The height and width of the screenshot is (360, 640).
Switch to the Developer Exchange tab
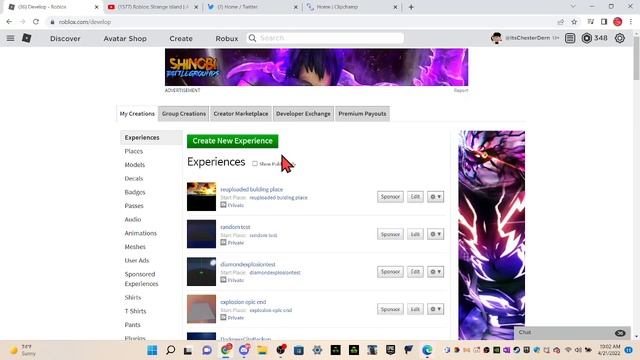click(x=303, y=114)
